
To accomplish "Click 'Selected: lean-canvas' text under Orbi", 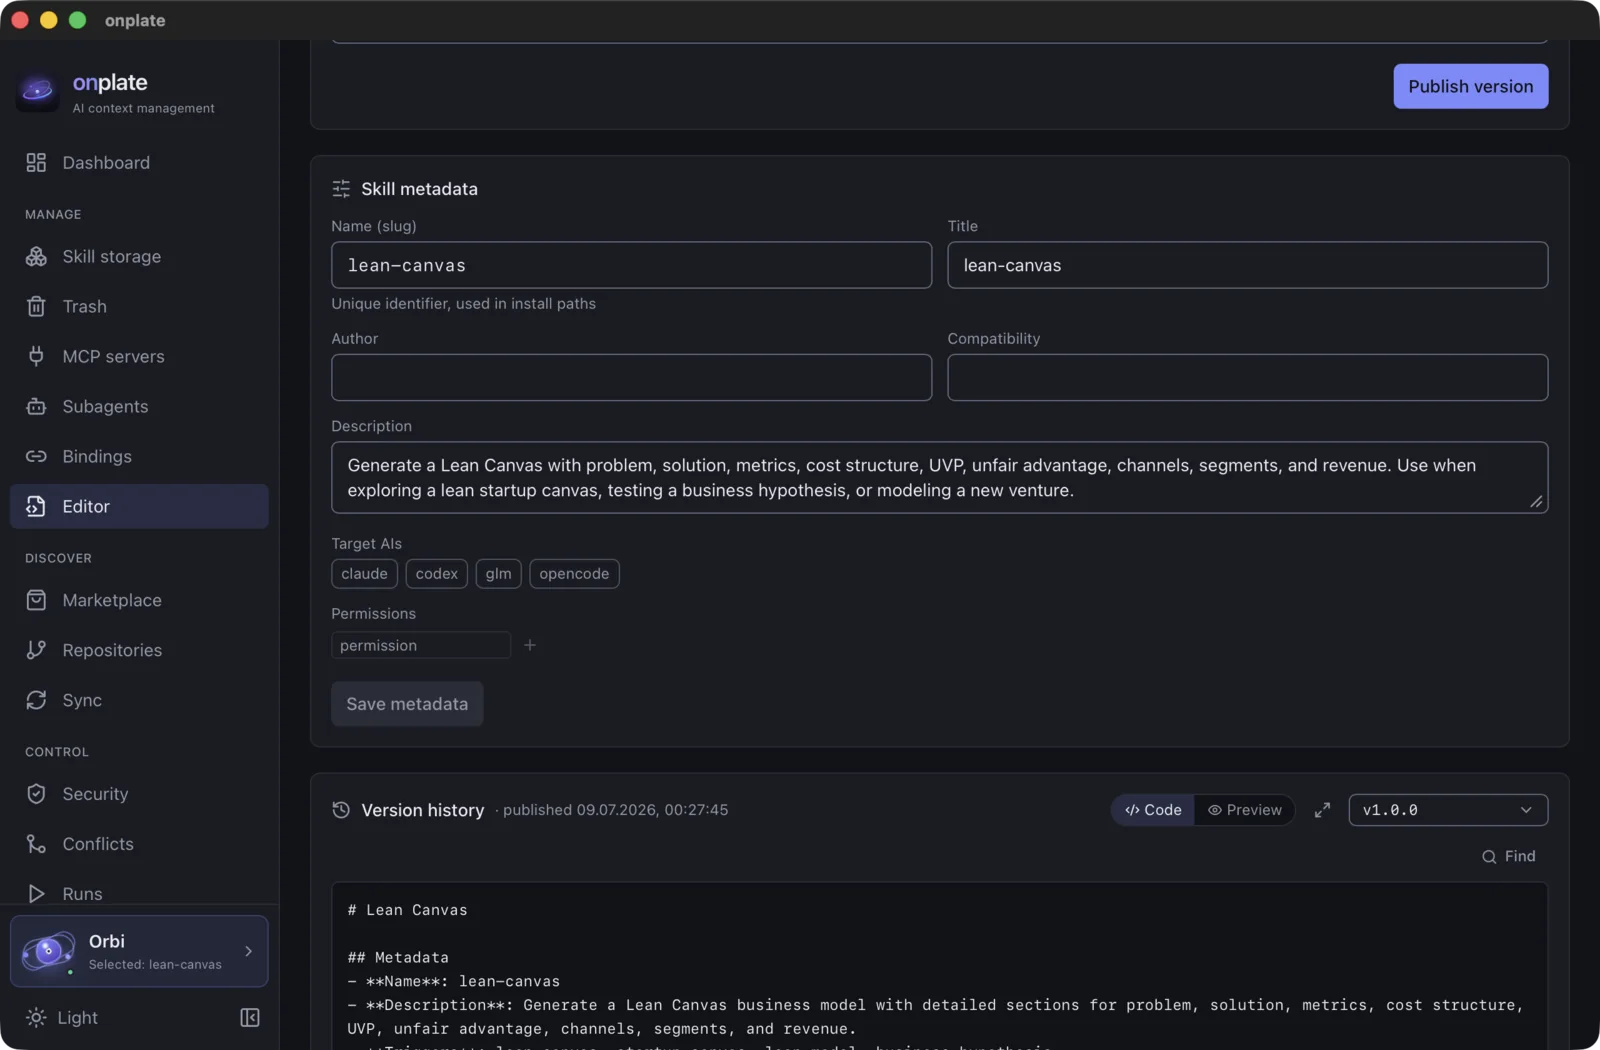I will point(155,965).
